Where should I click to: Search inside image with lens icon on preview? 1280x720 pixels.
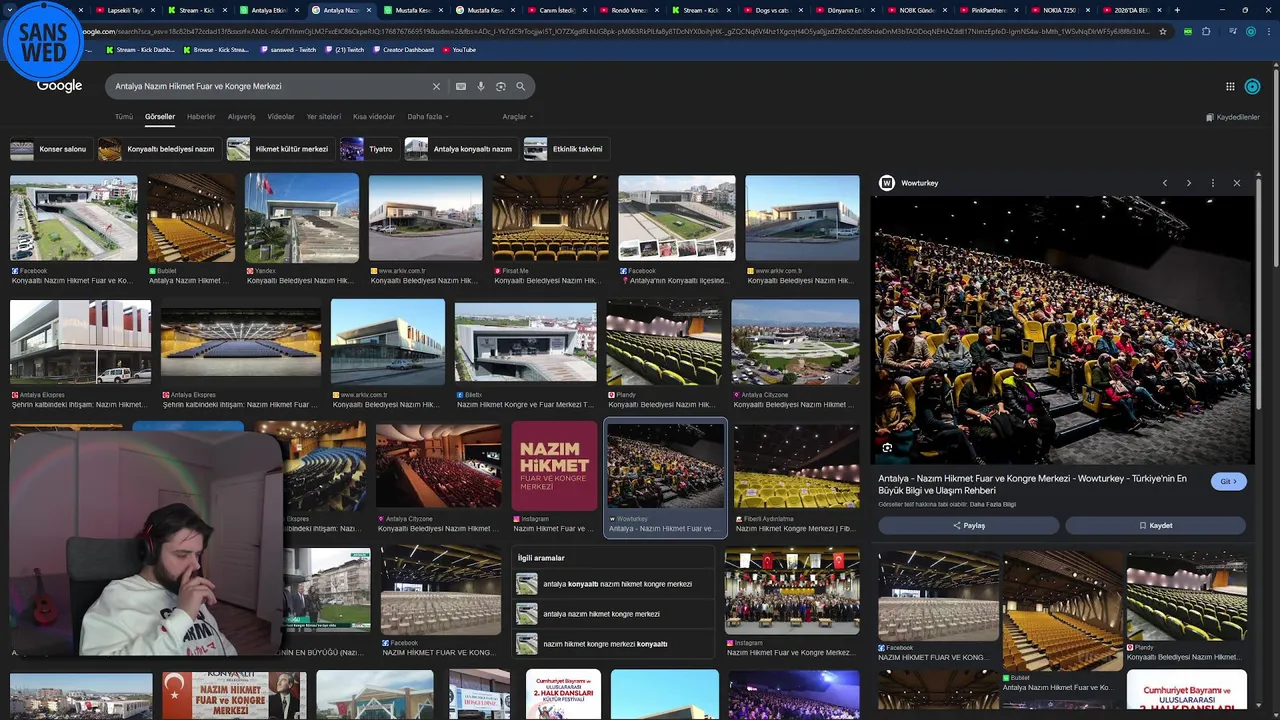887,448
